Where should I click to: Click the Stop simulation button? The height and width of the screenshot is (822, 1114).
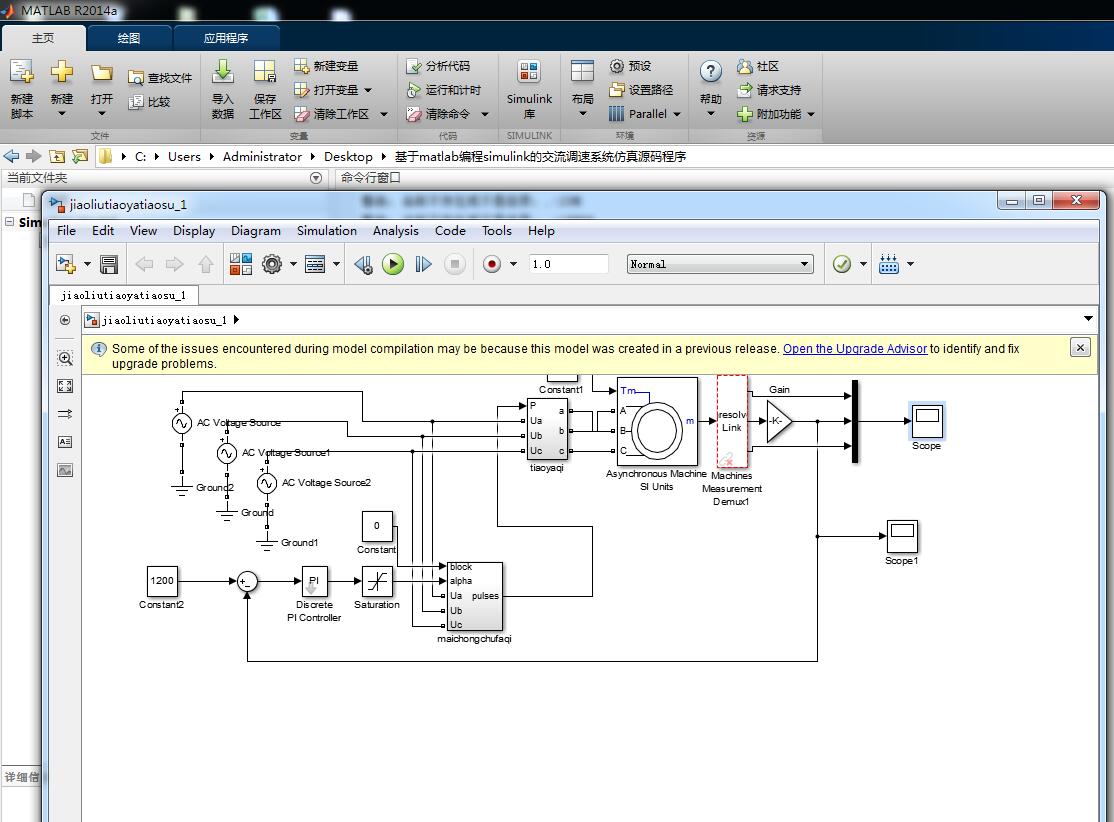point(455,264)
